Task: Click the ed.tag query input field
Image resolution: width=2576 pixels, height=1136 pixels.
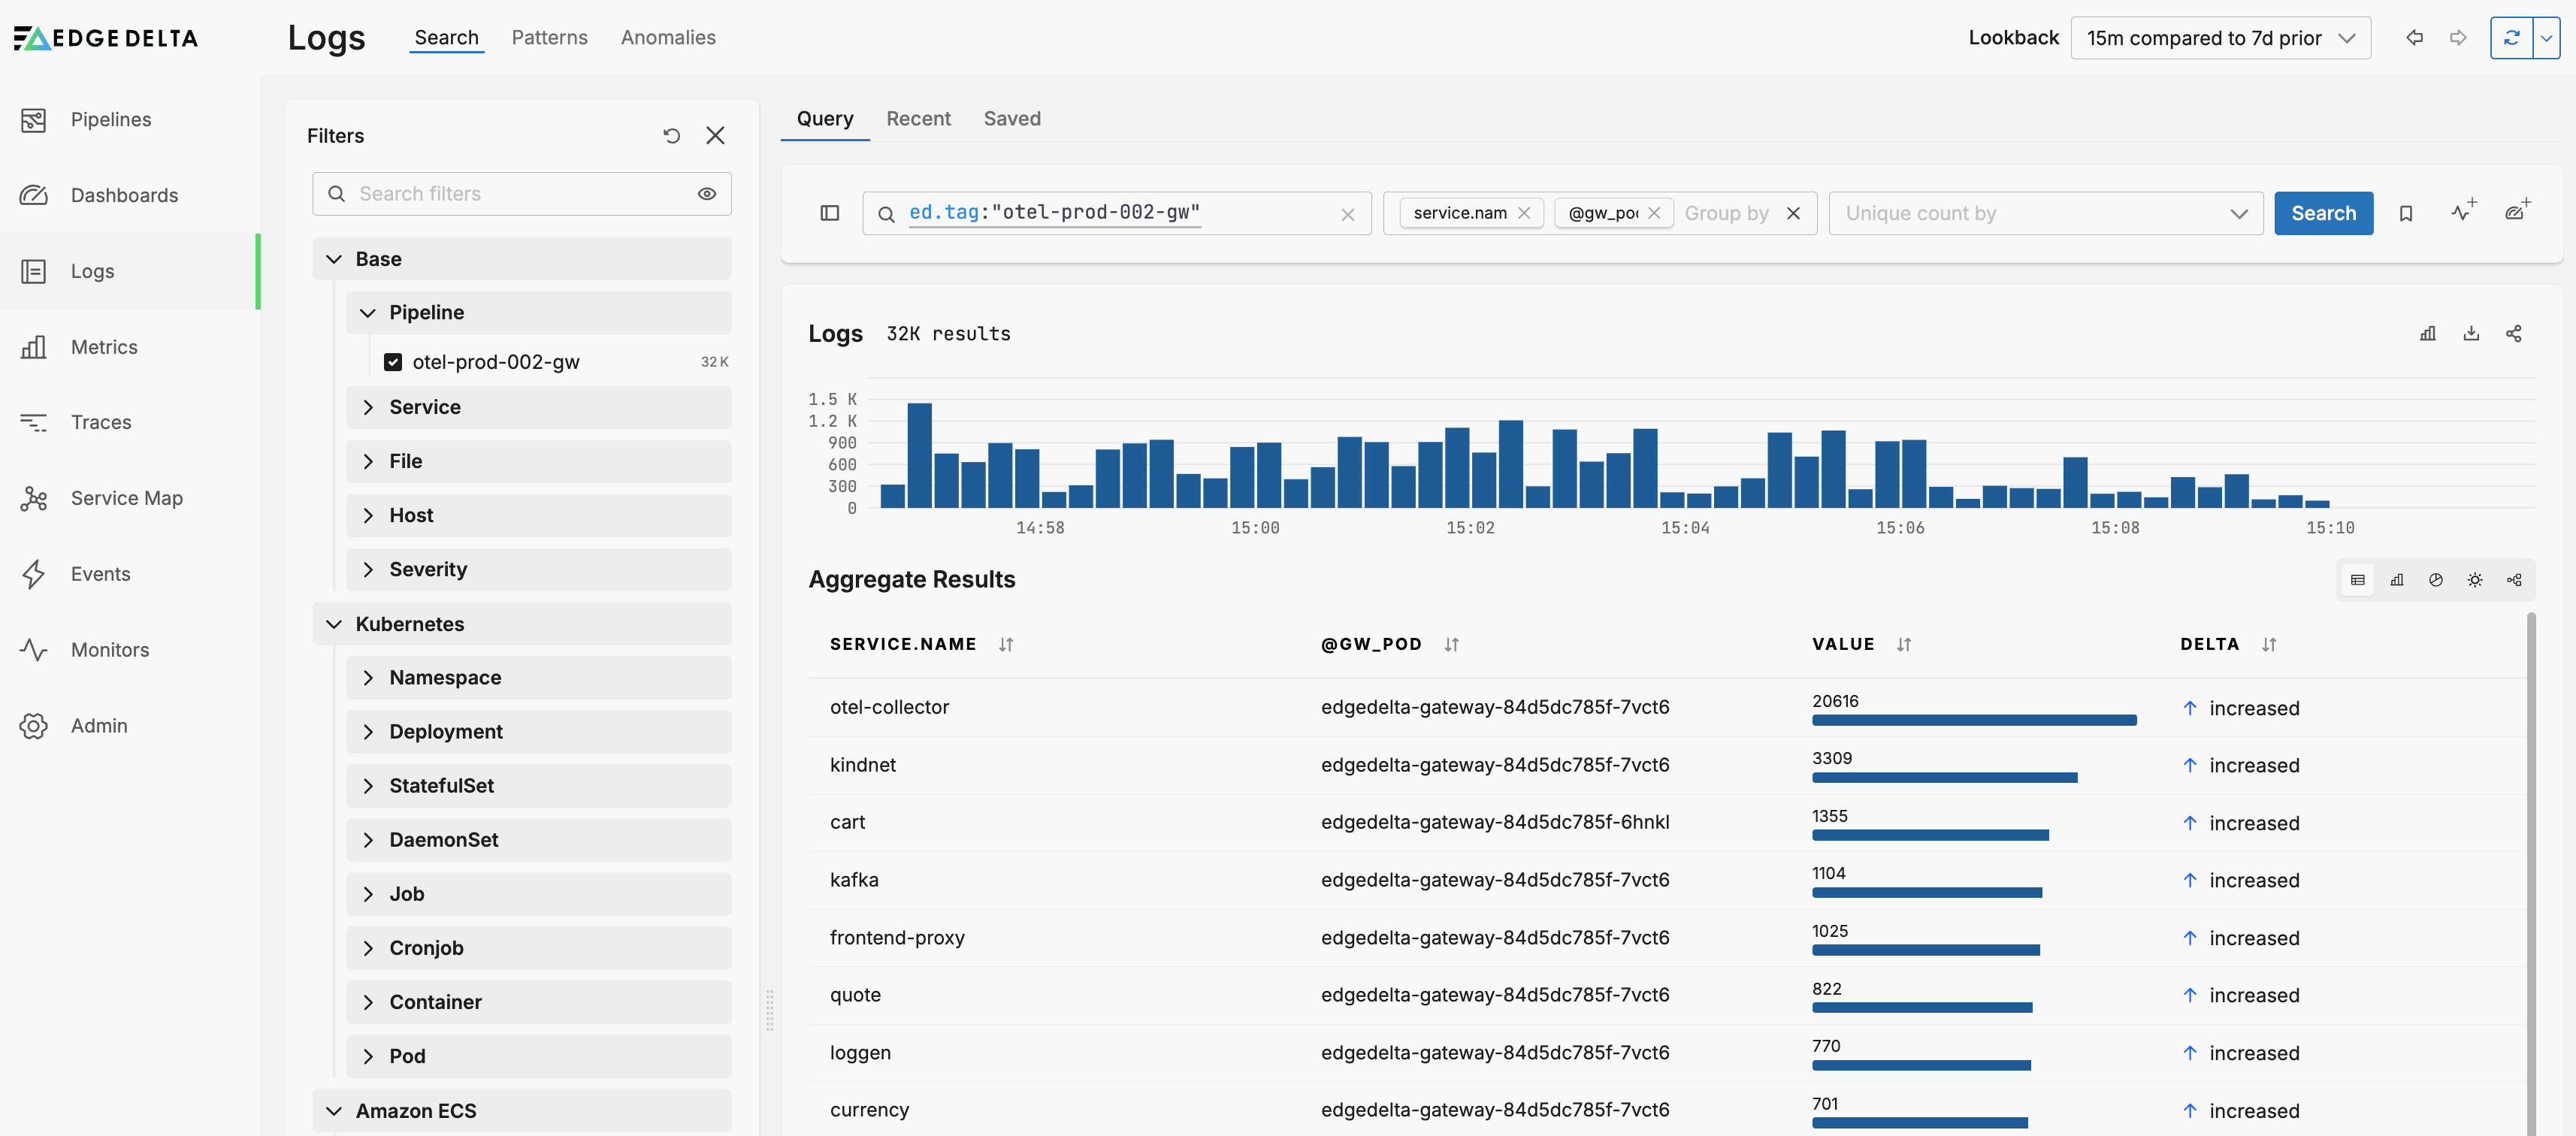Action: coord(1116,214)
